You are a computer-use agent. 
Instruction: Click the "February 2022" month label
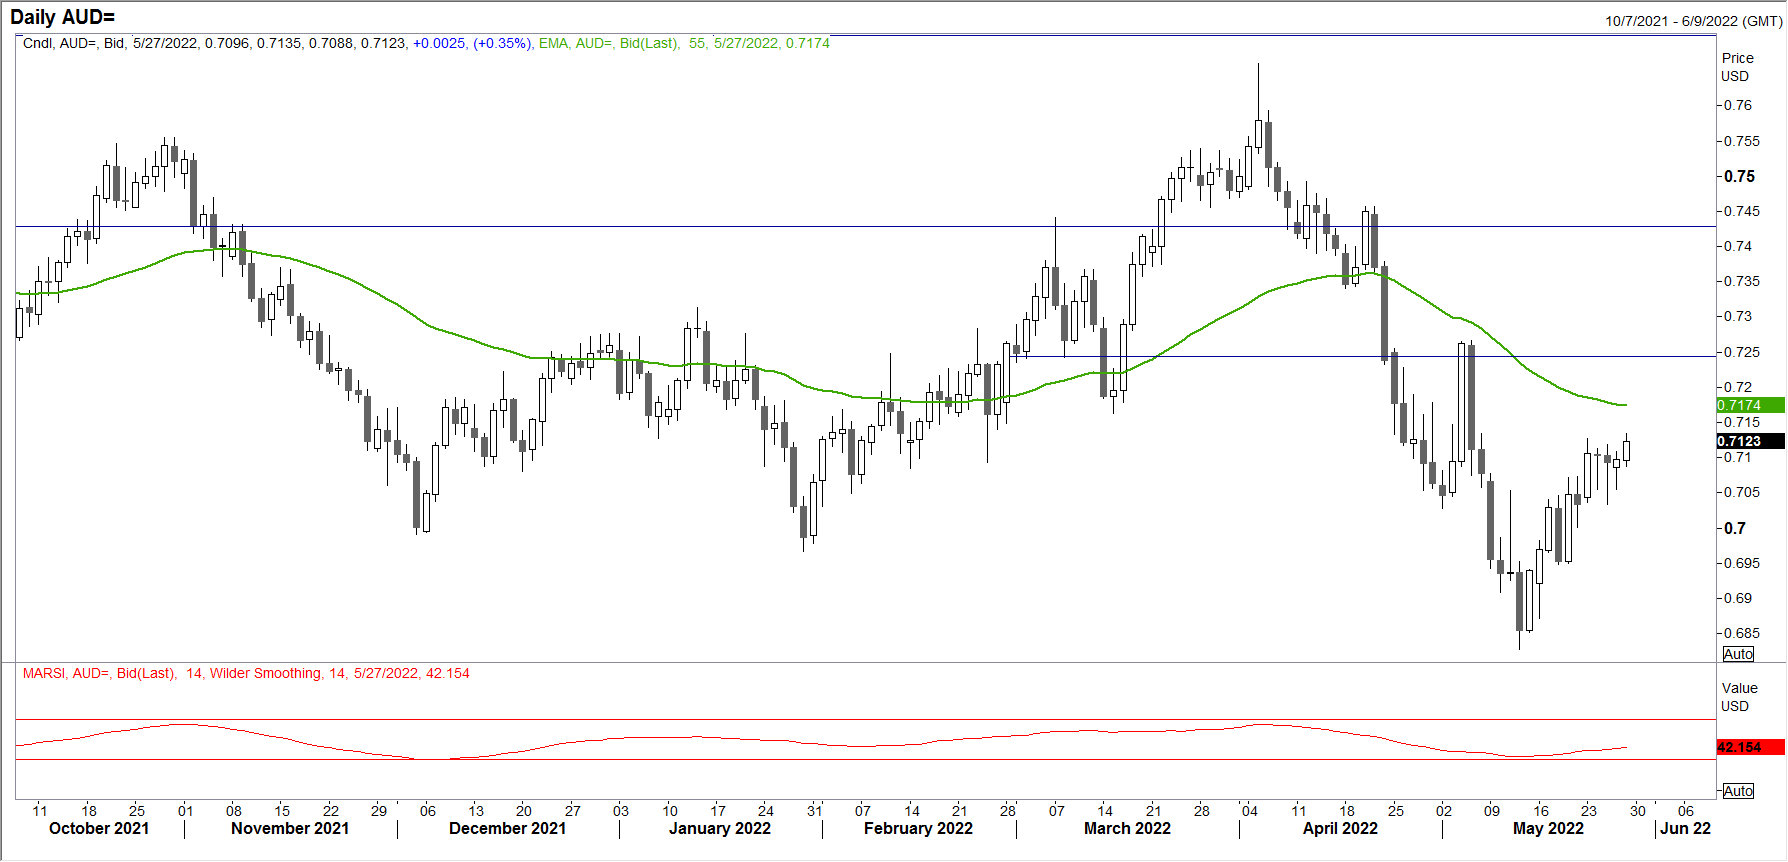(x=918, y=828)
